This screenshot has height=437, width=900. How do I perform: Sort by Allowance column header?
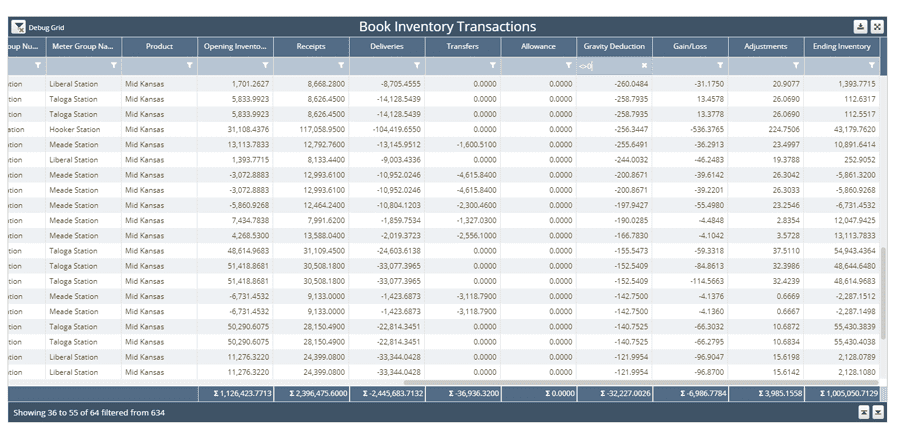(538, 47)
